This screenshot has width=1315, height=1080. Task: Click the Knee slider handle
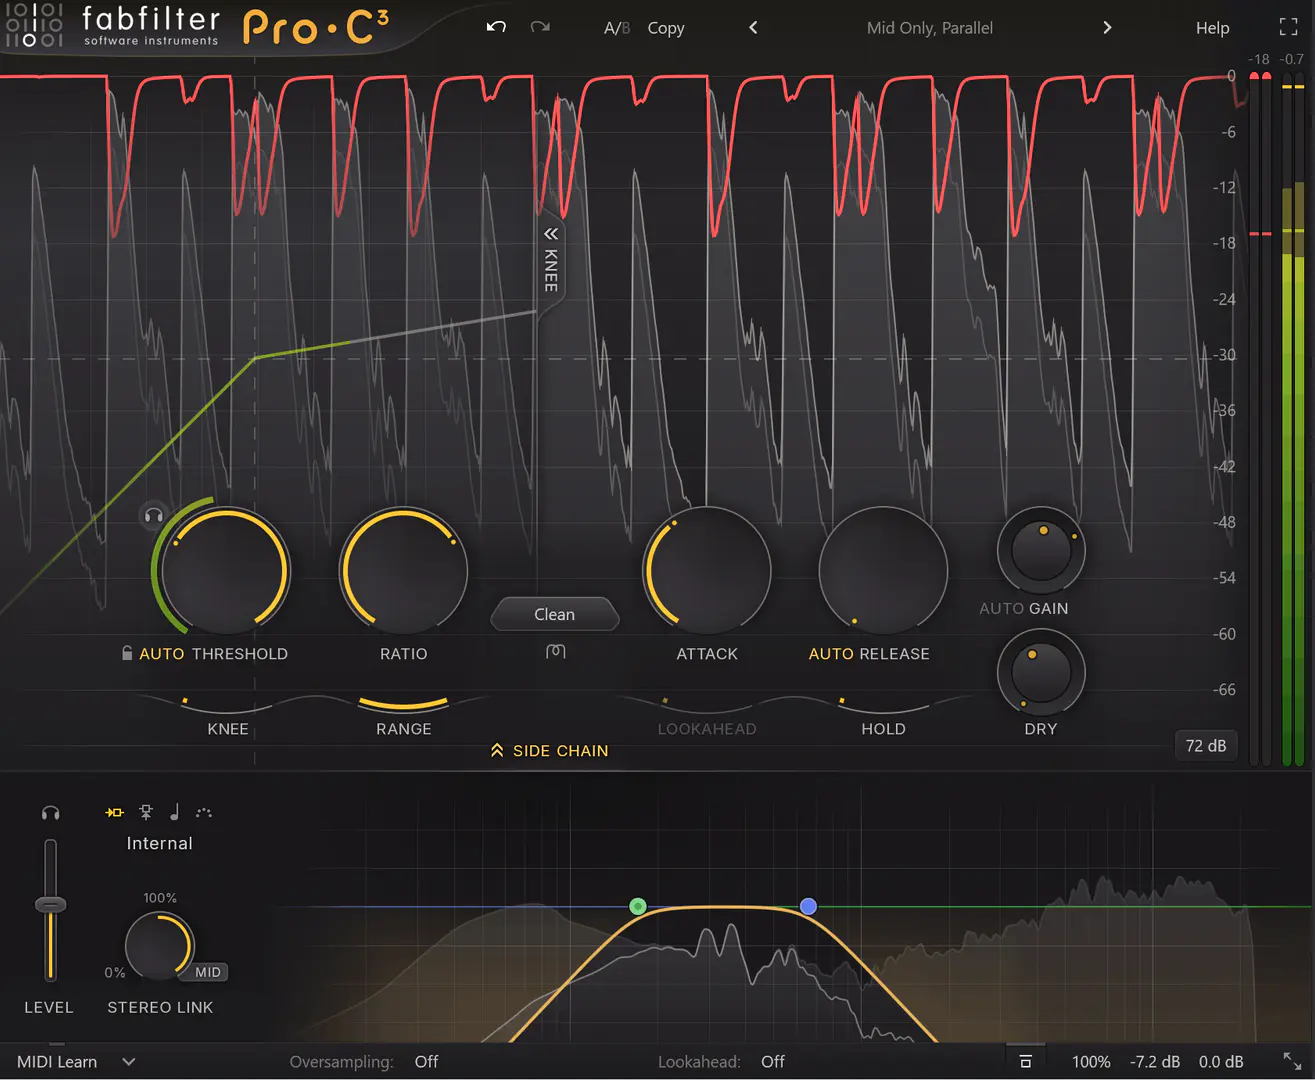(x=185, y=701)
